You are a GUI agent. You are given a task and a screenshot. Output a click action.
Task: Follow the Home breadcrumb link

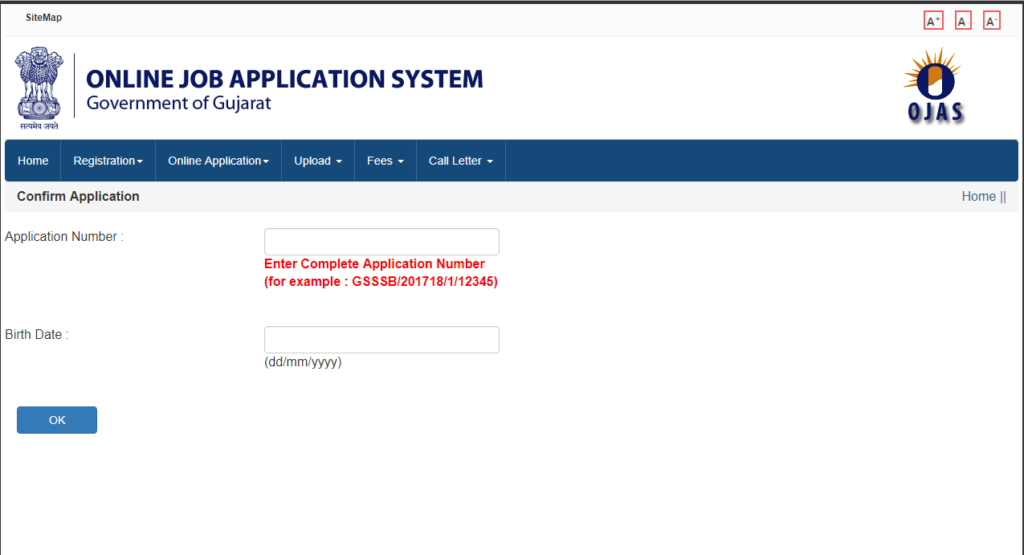[978, 197]
